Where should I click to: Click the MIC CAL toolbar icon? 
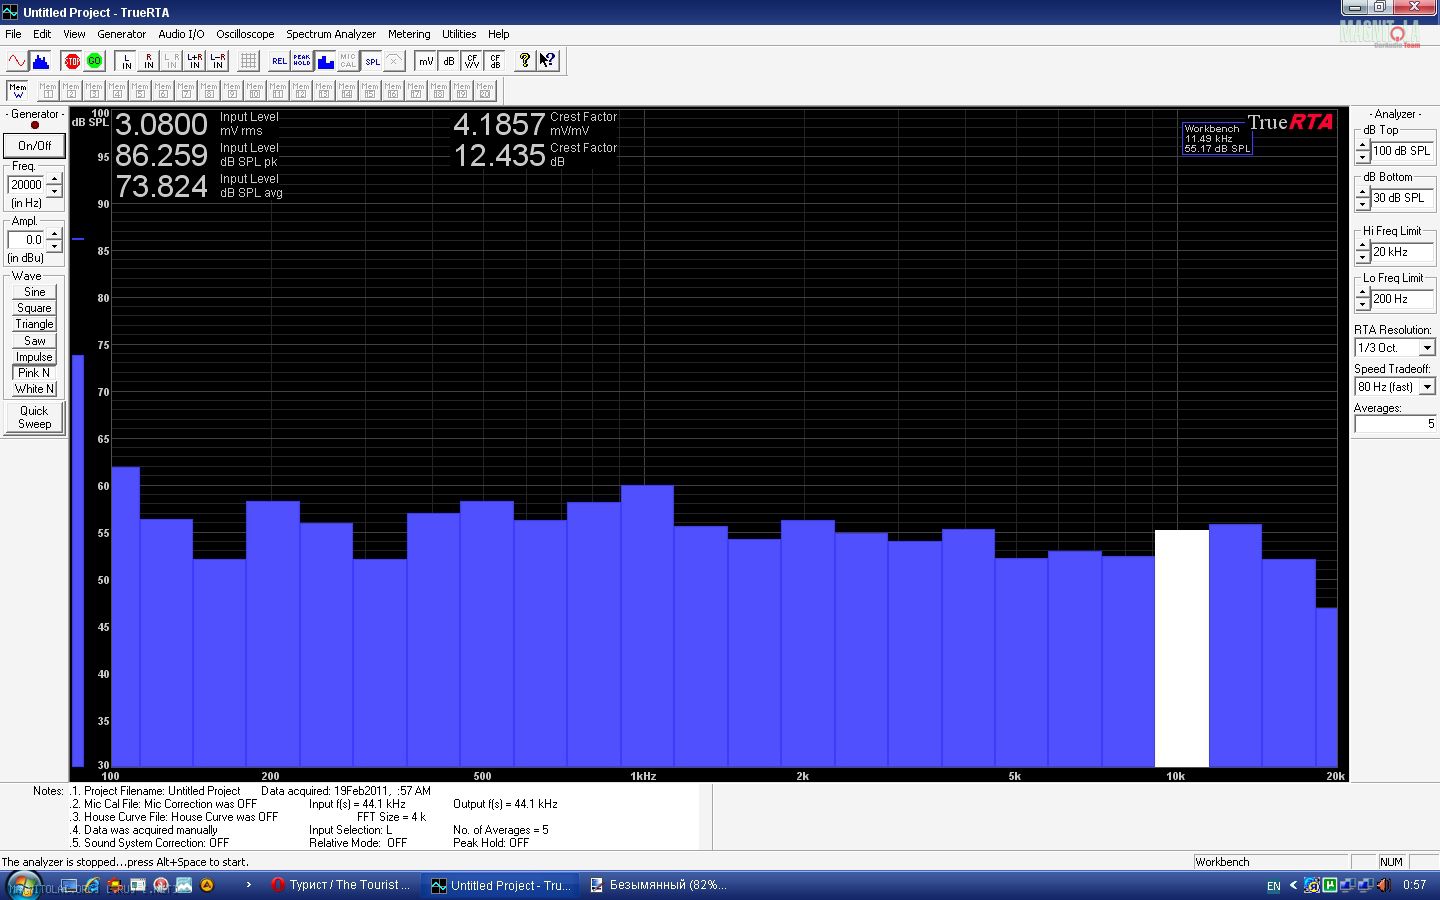click(348, 61)
